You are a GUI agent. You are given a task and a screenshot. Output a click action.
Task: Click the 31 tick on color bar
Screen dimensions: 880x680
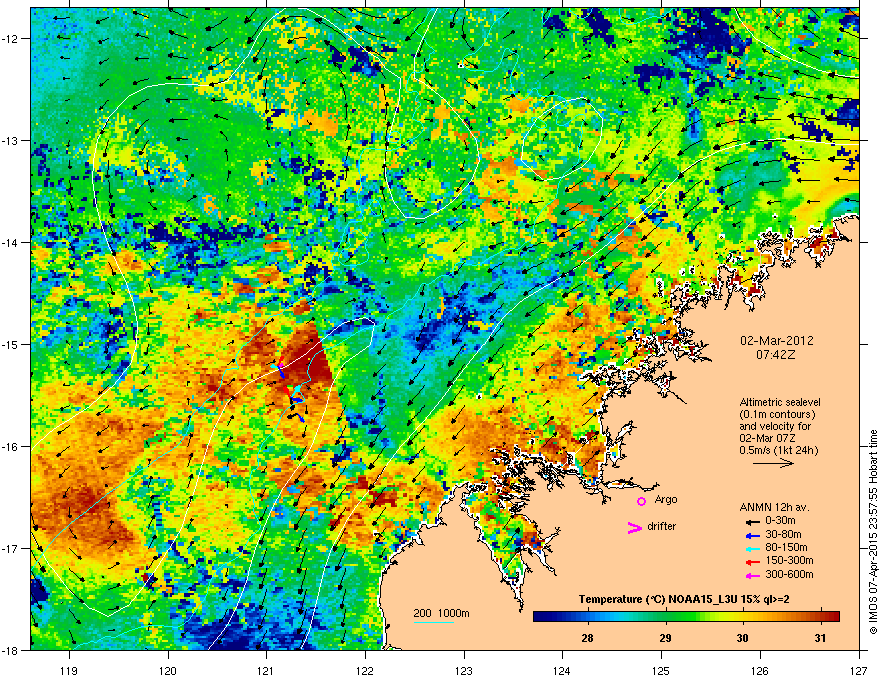point(821,638)
